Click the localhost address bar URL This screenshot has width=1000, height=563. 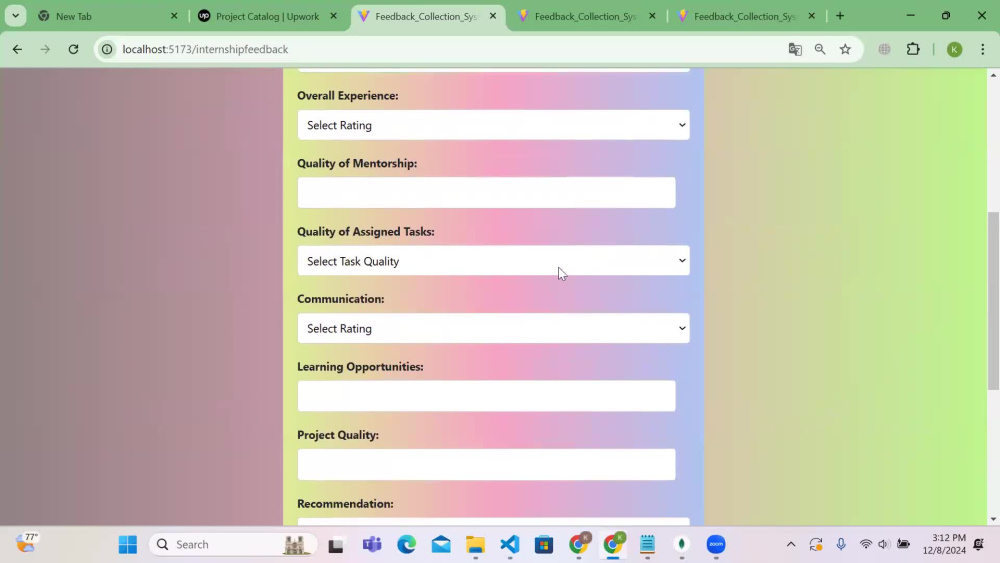(205, 49)
